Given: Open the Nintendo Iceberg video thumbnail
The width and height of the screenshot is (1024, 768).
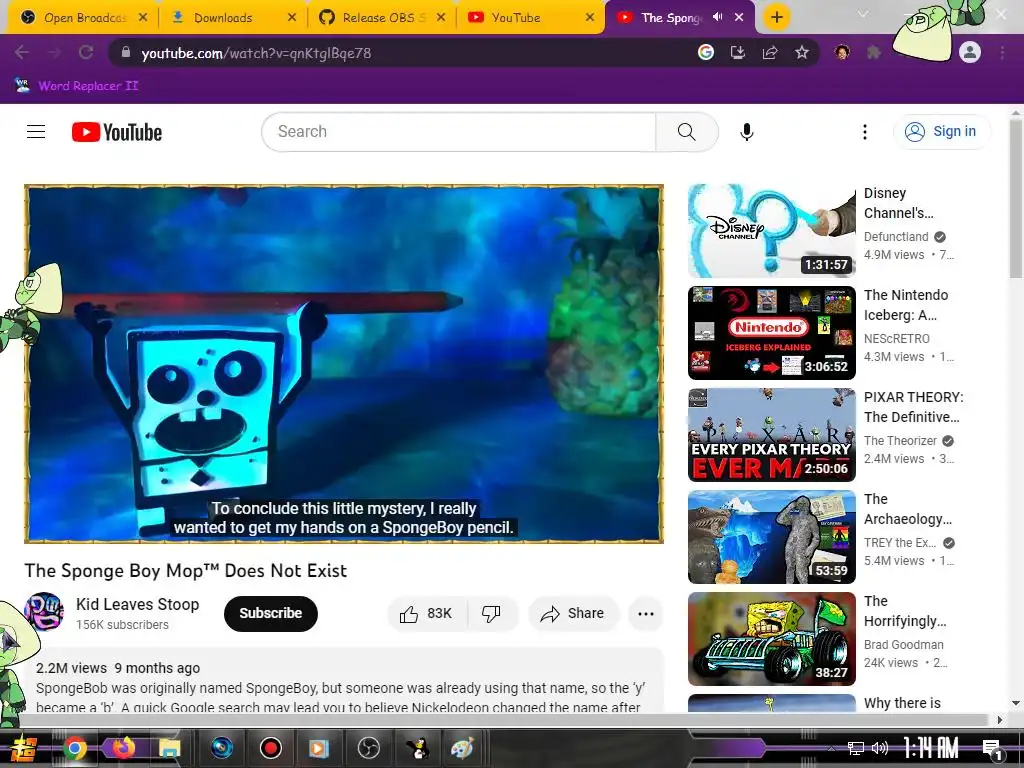Looking at the screenshot, I should pos(771,332).
